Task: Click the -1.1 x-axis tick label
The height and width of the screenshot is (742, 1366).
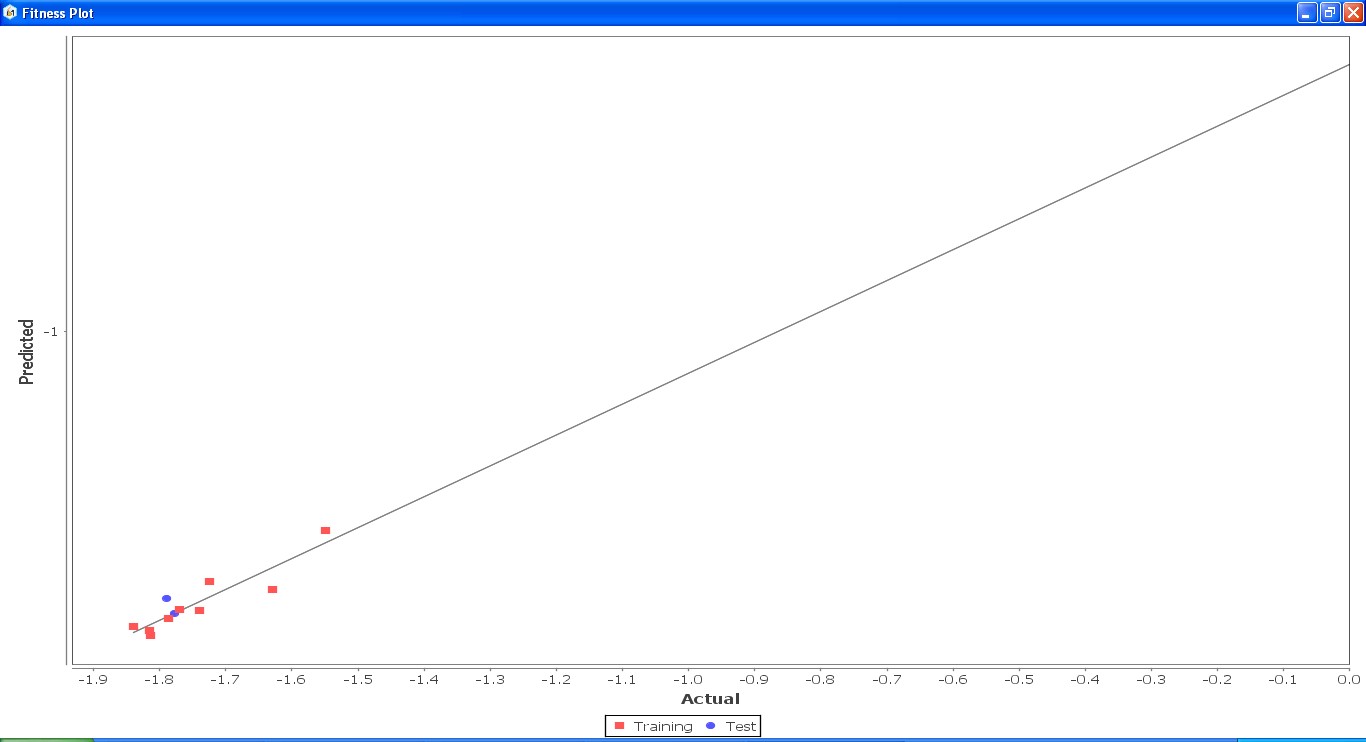Action: pos(621,680)
